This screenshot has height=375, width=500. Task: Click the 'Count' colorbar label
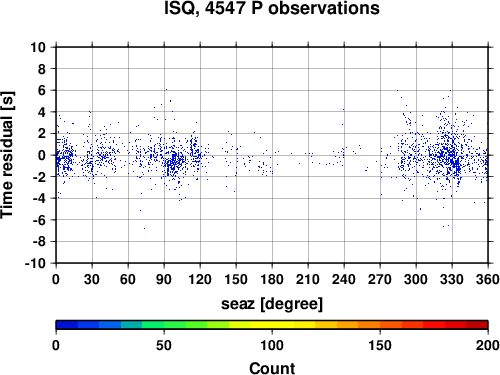(x=272, y=368)
